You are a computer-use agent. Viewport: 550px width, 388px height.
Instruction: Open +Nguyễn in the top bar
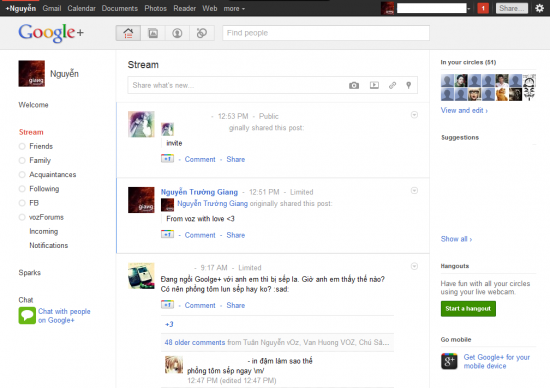(x=21, y=8)
